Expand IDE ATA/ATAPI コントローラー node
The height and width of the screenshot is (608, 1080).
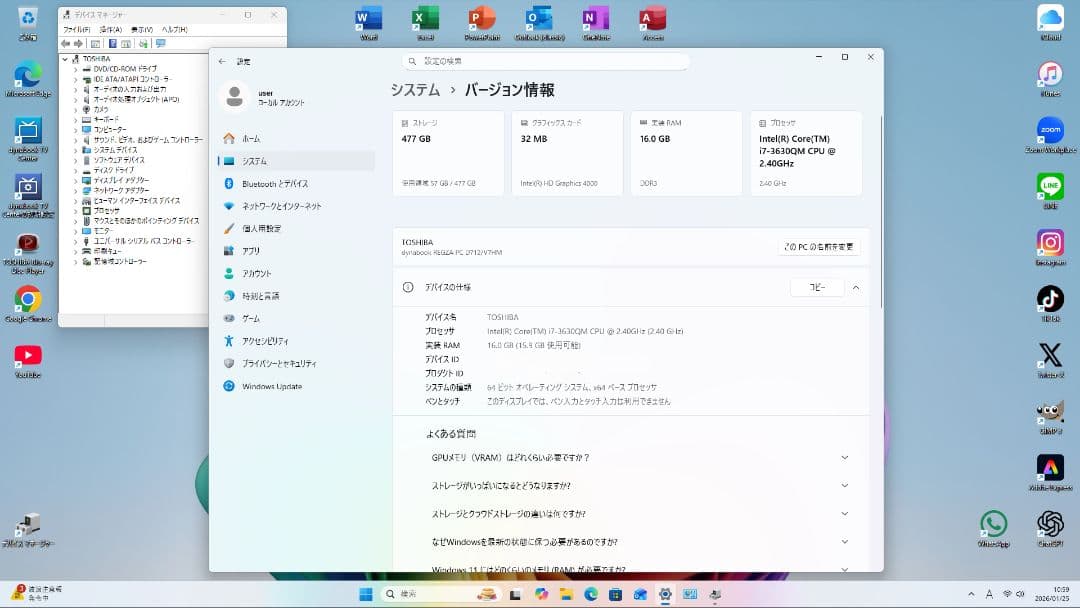(76, 79)
